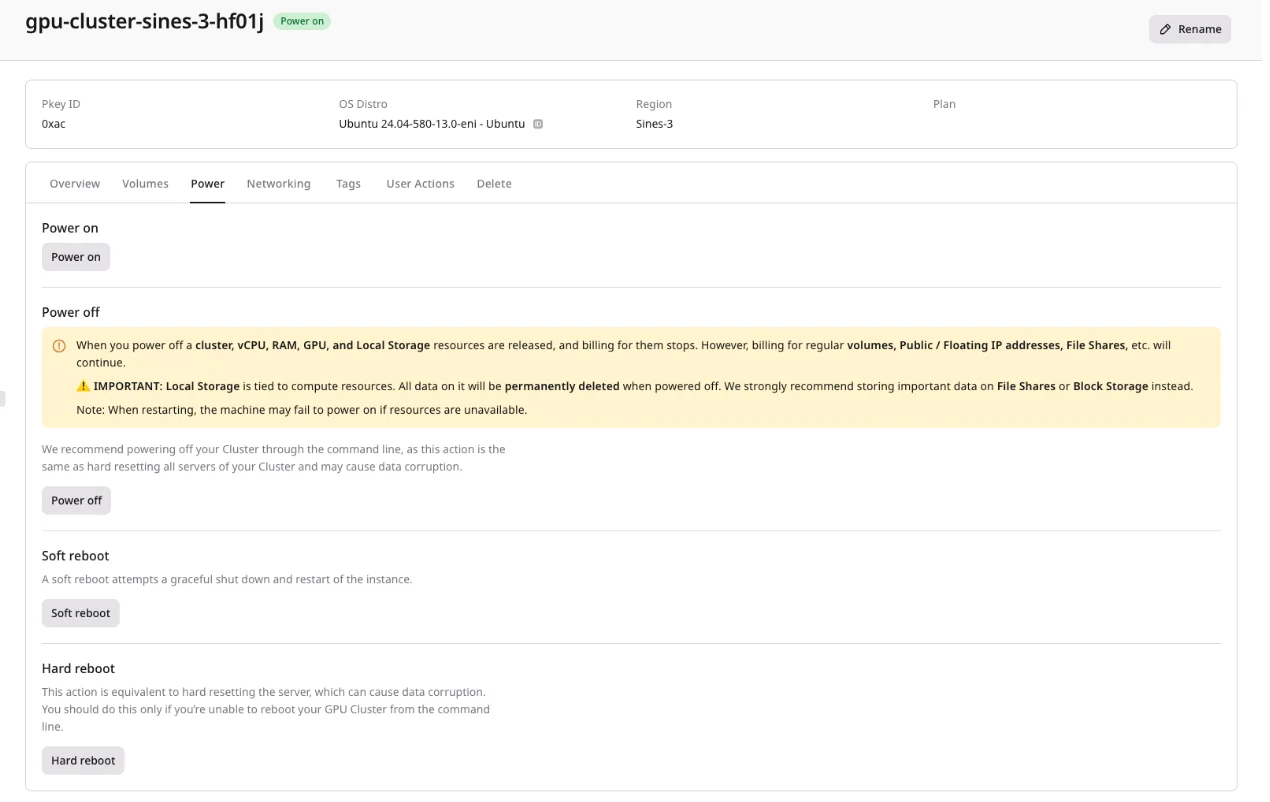
Task: Click the green Power on status badge
Action: point(302,21)
